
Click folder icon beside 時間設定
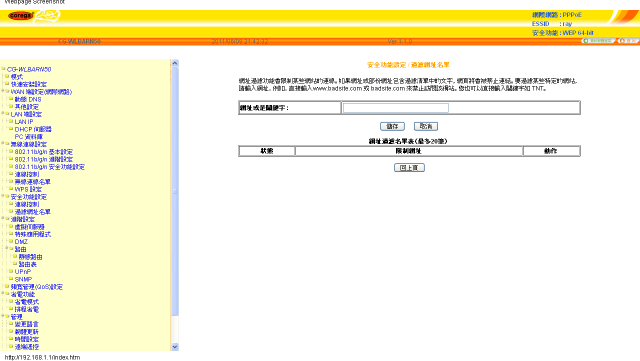pyautogui.click(x=11, y=339)
